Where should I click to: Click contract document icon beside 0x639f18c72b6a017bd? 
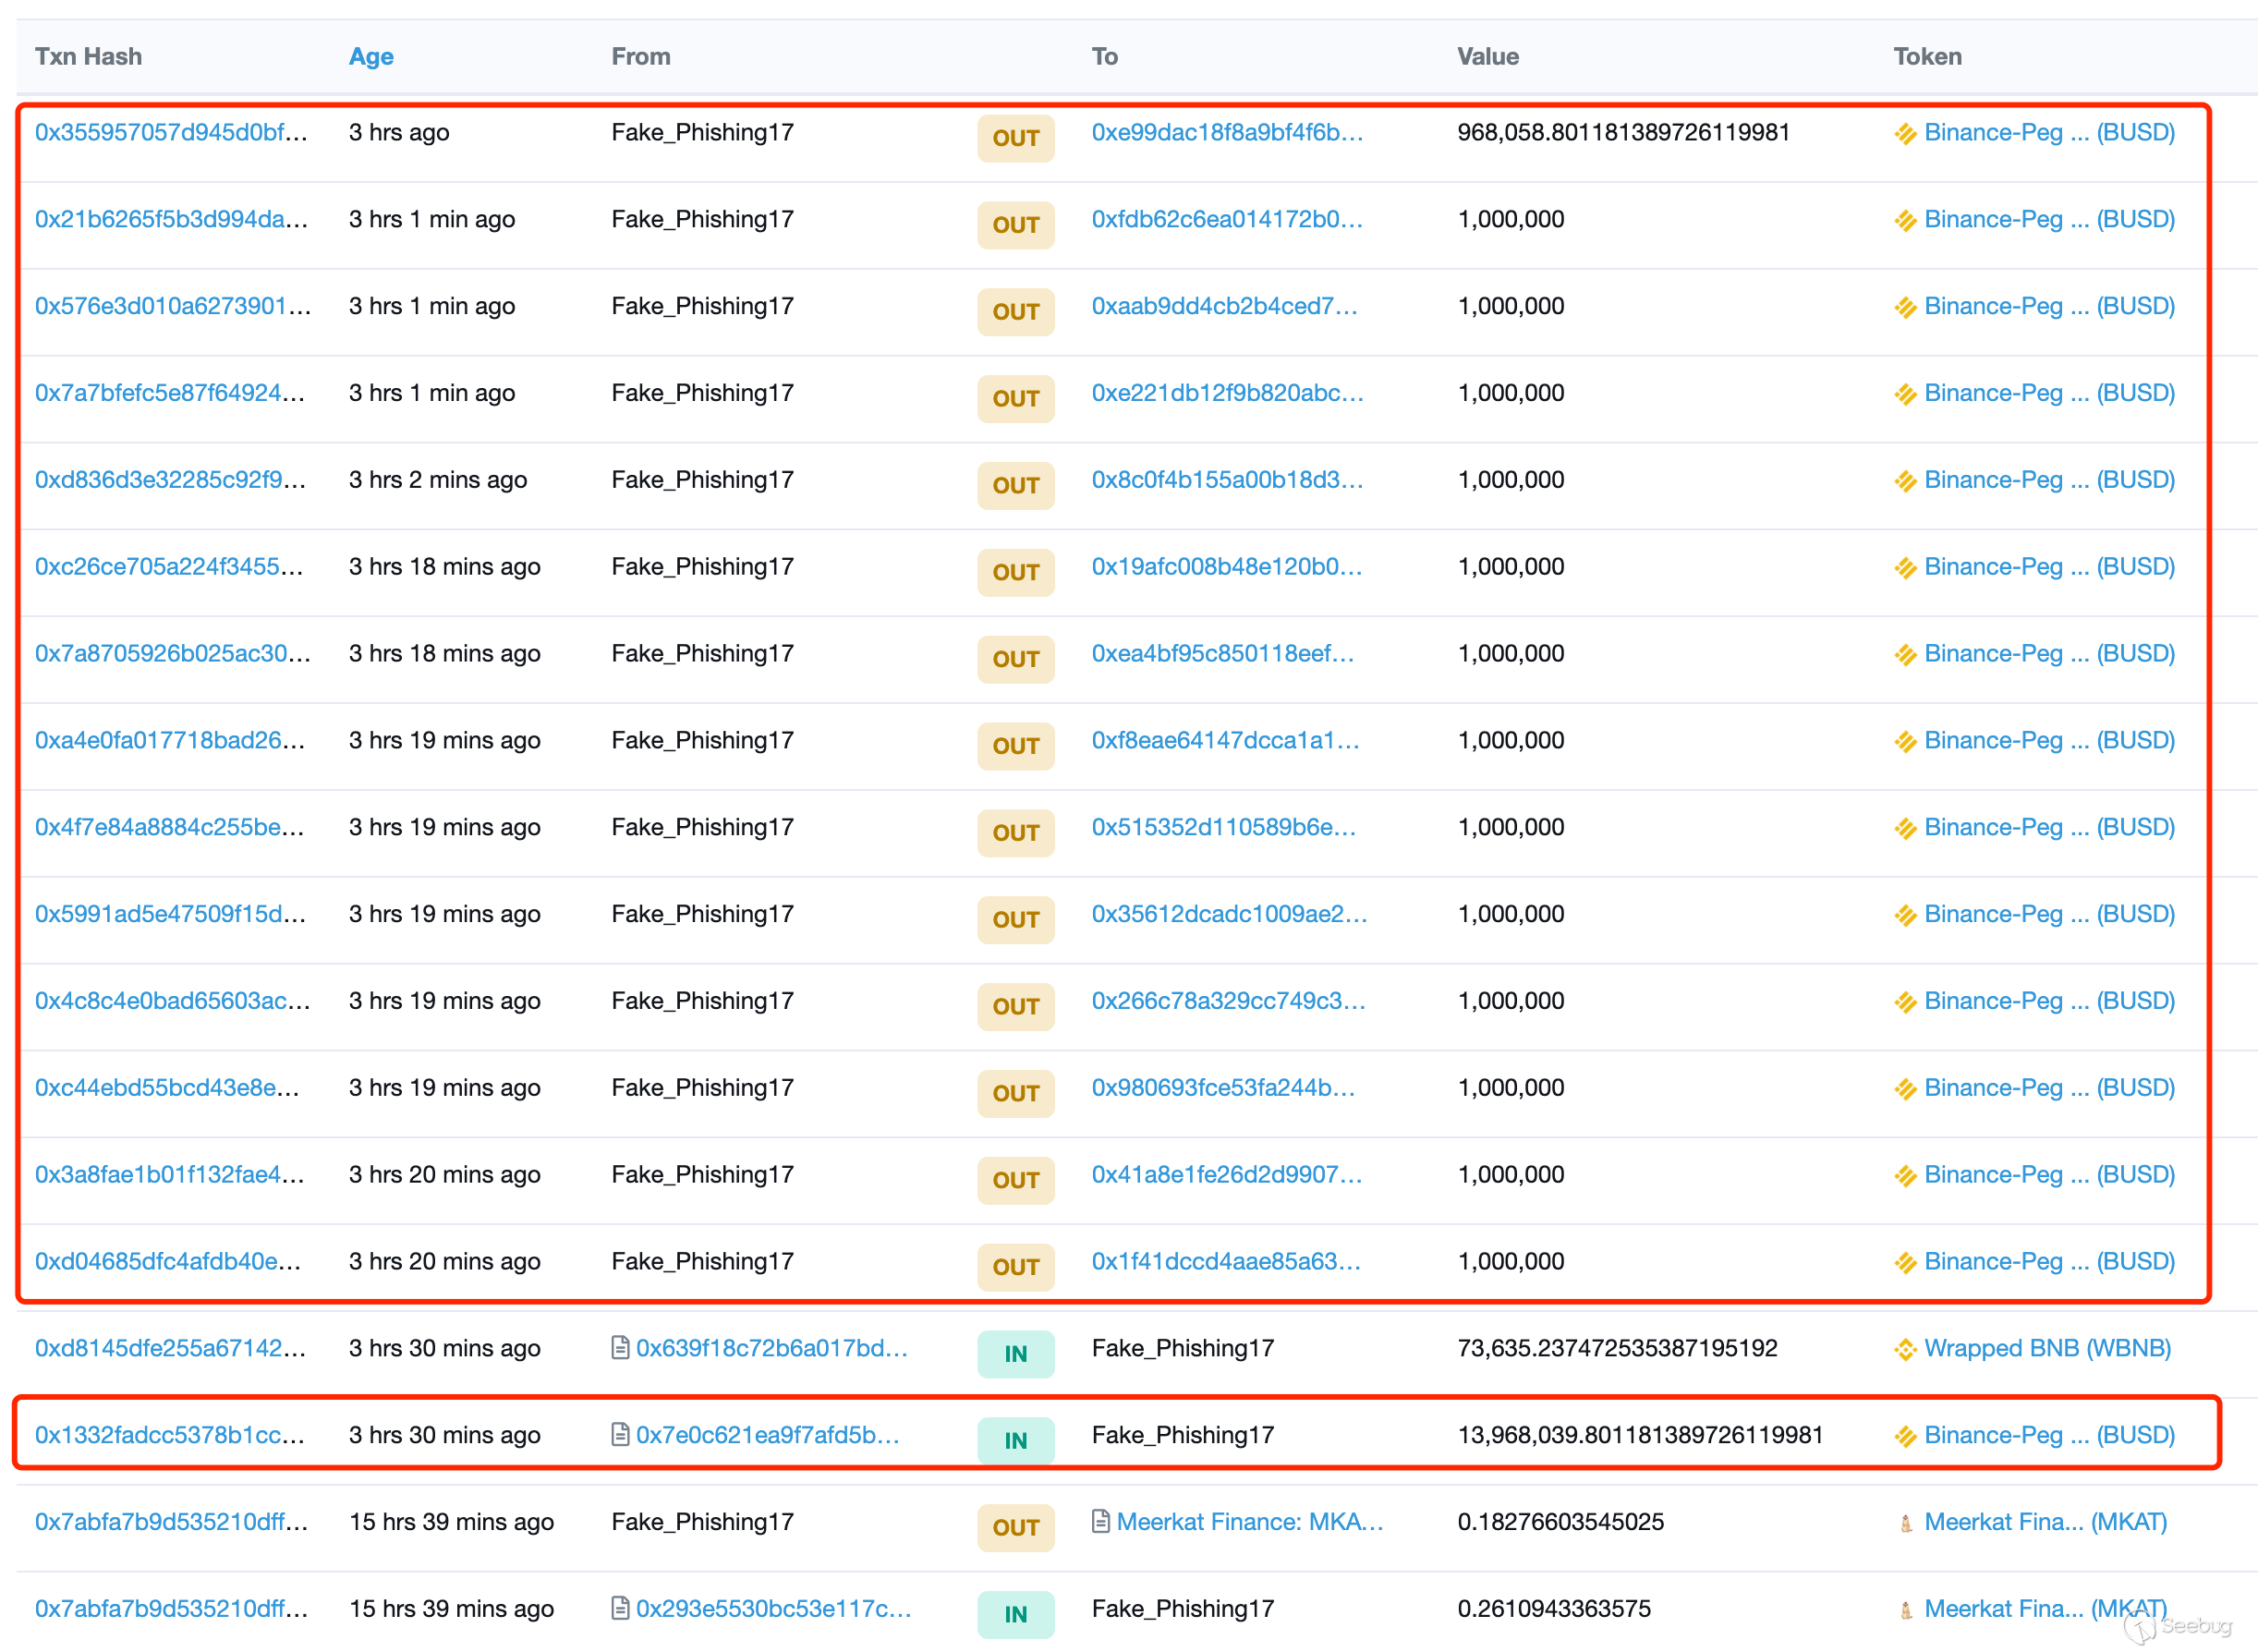620,1348
